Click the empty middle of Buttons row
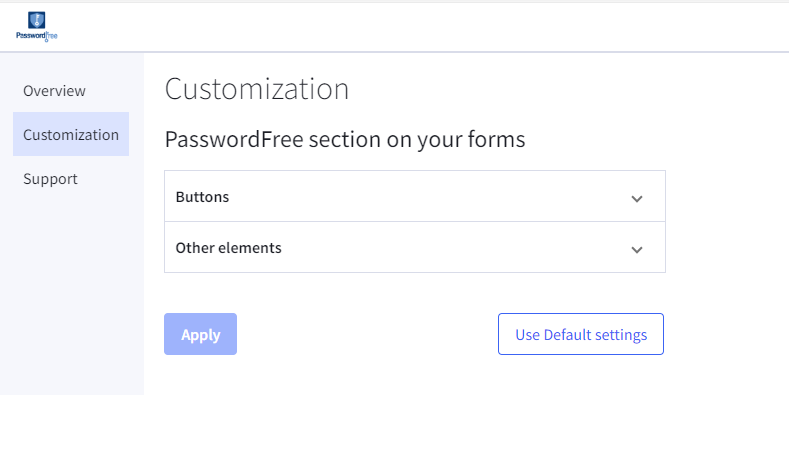 420,197
